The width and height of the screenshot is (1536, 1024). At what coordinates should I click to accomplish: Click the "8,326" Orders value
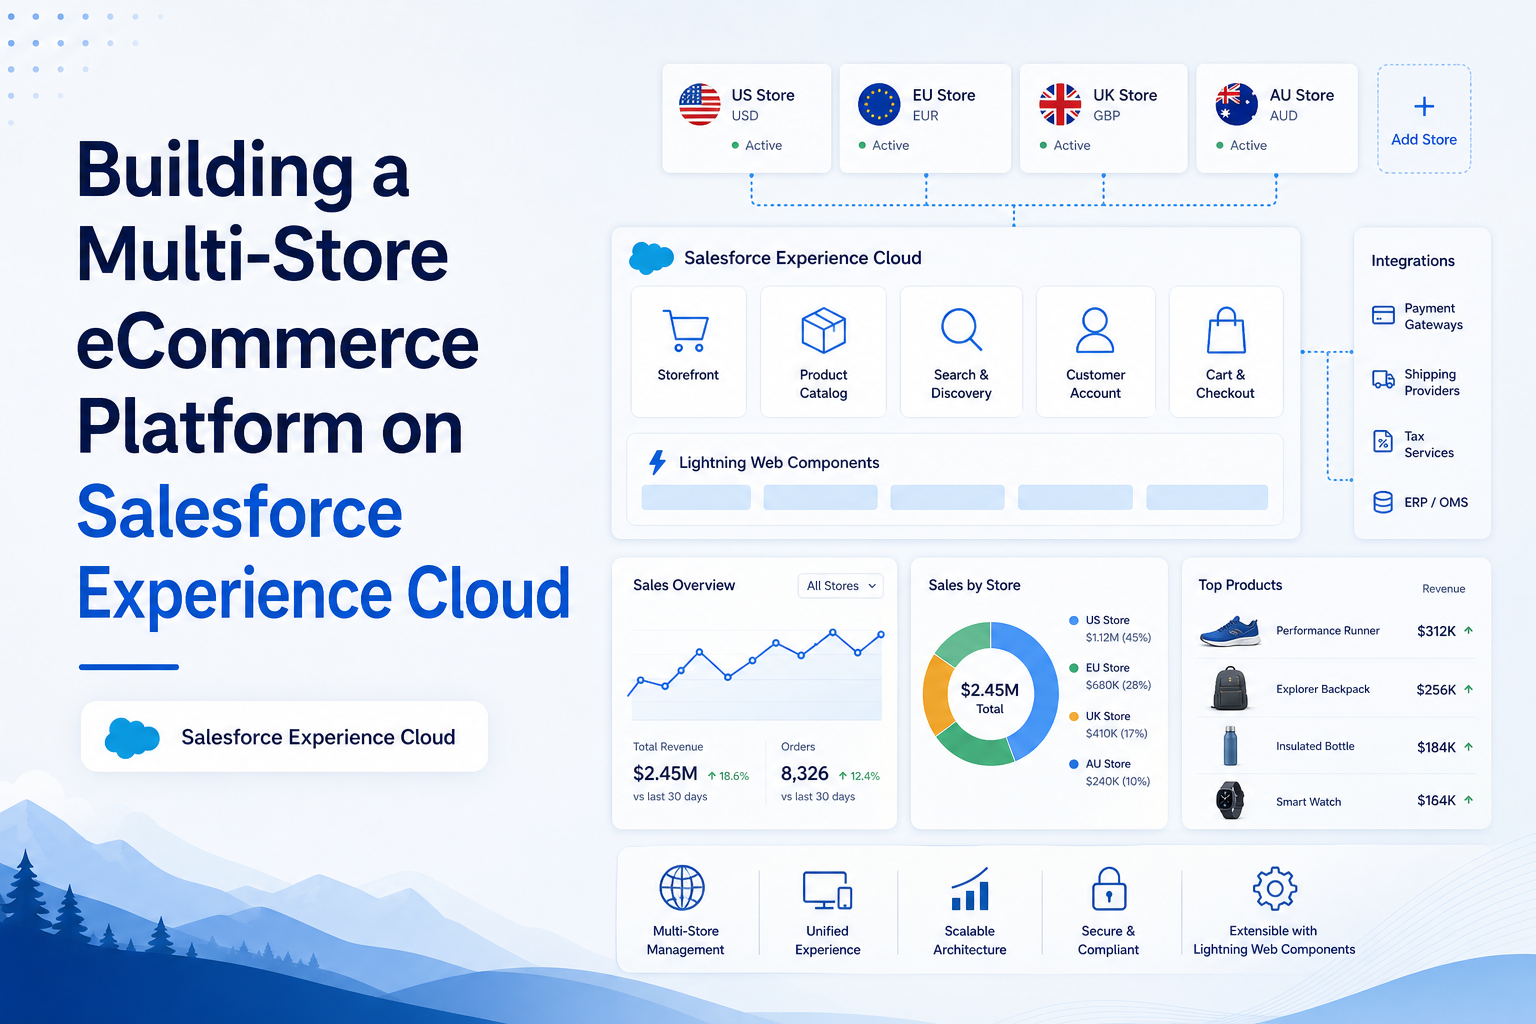(805, 774)
